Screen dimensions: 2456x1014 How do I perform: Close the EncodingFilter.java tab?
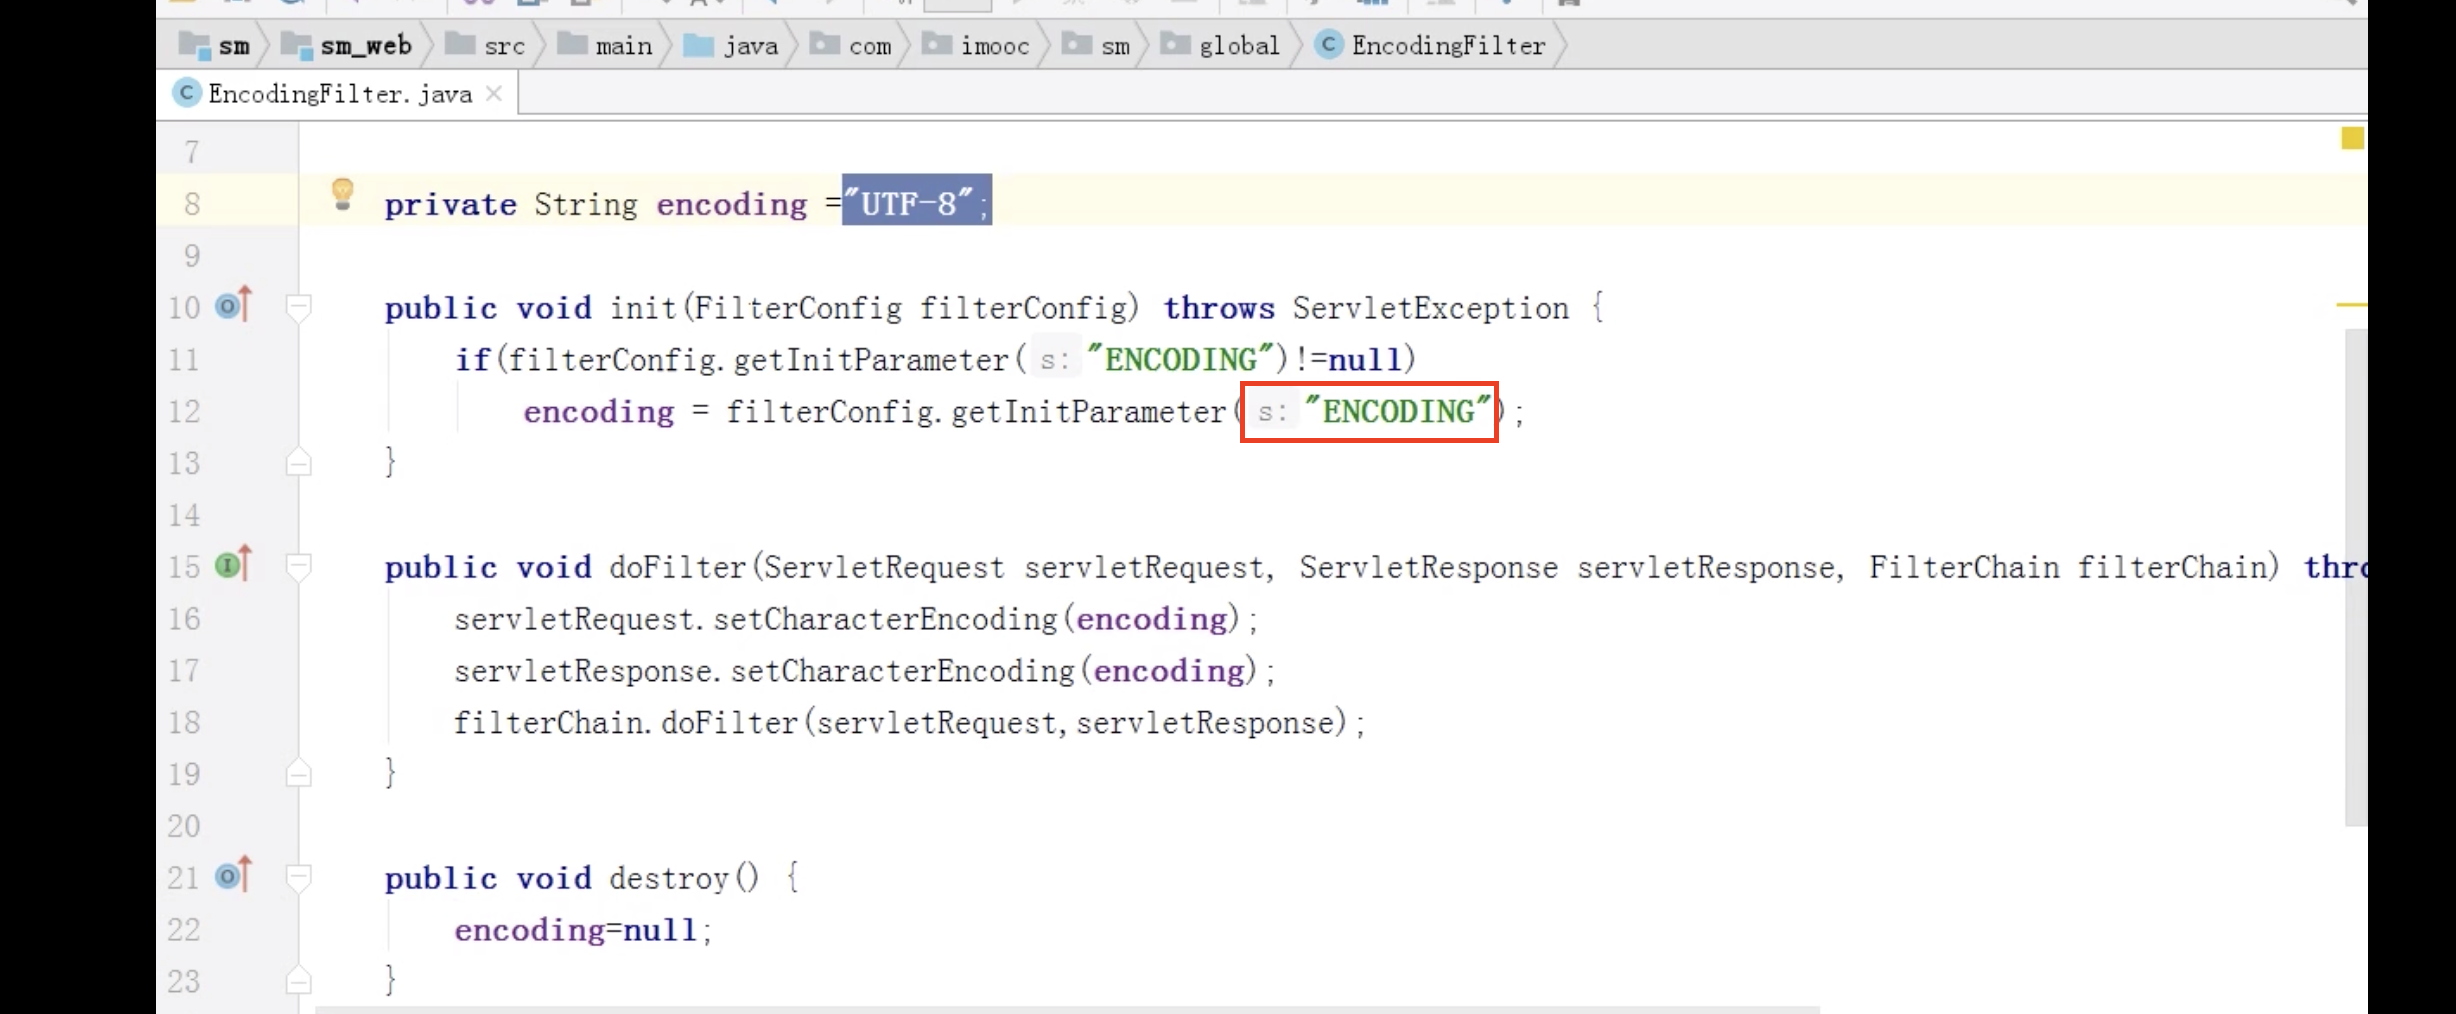point(494,94)
